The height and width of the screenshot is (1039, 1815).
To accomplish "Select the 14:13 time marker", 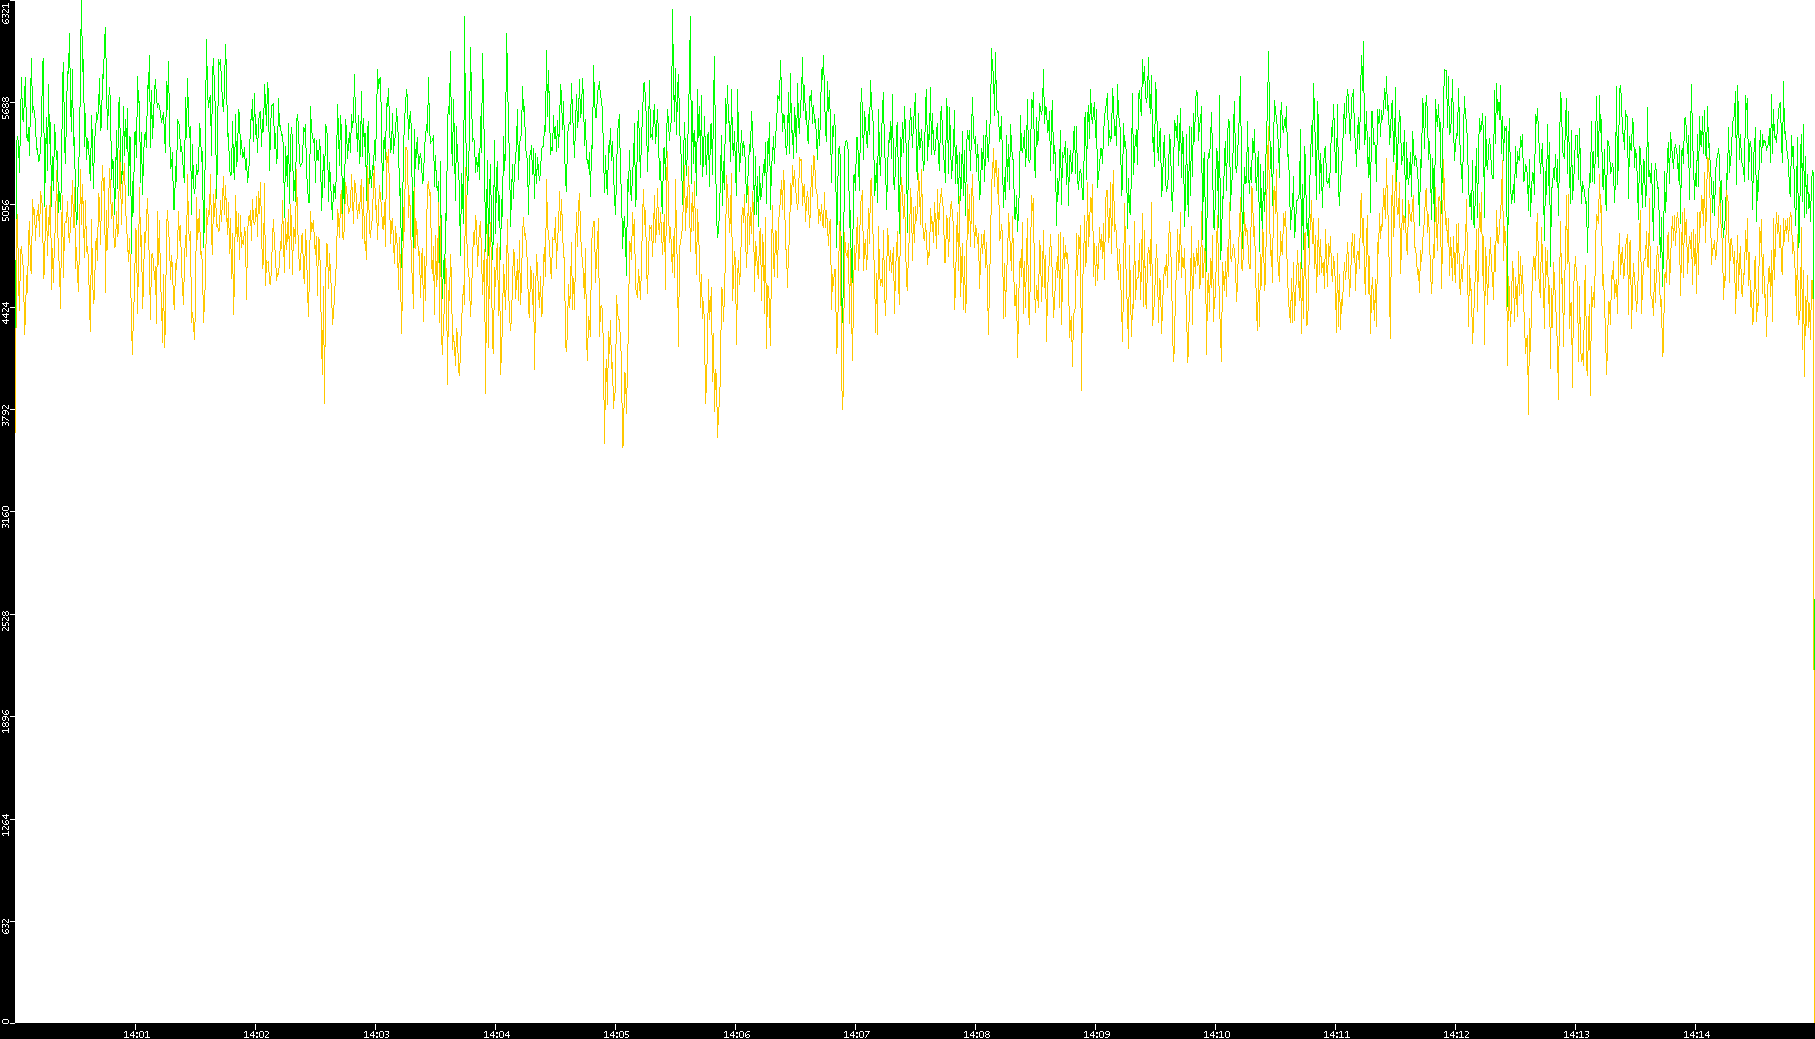I will pos(1576,1033).
